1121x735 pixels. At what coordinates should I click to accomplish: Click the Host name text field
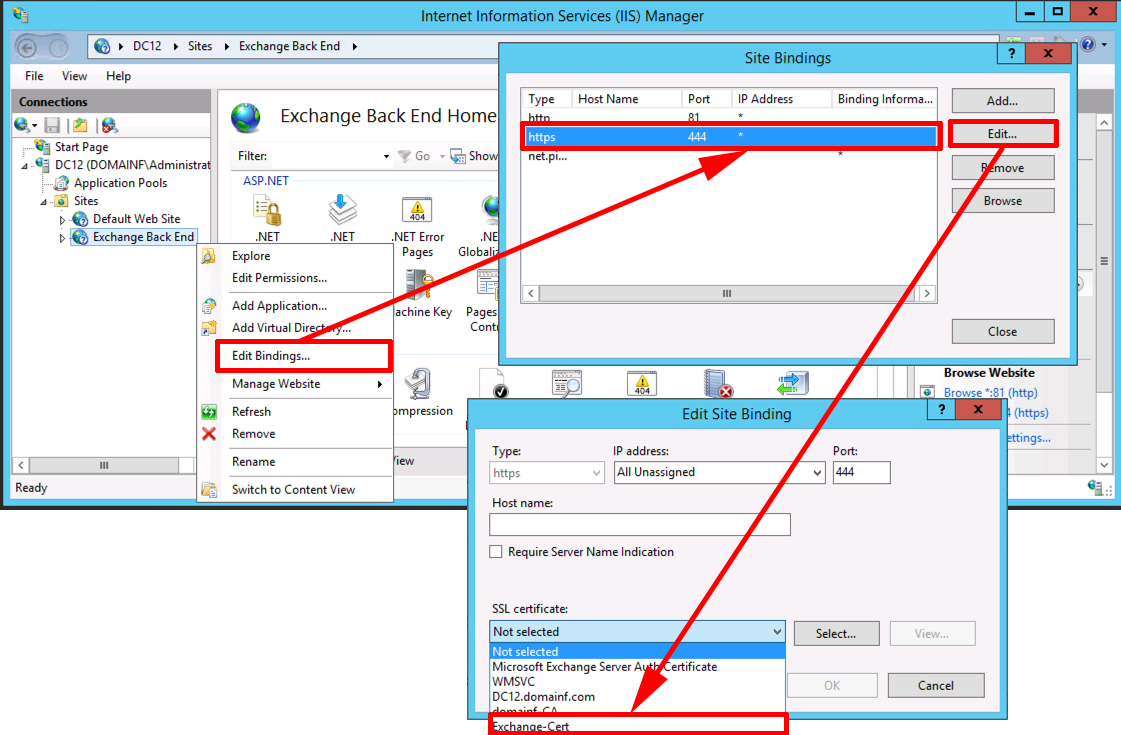639,524
